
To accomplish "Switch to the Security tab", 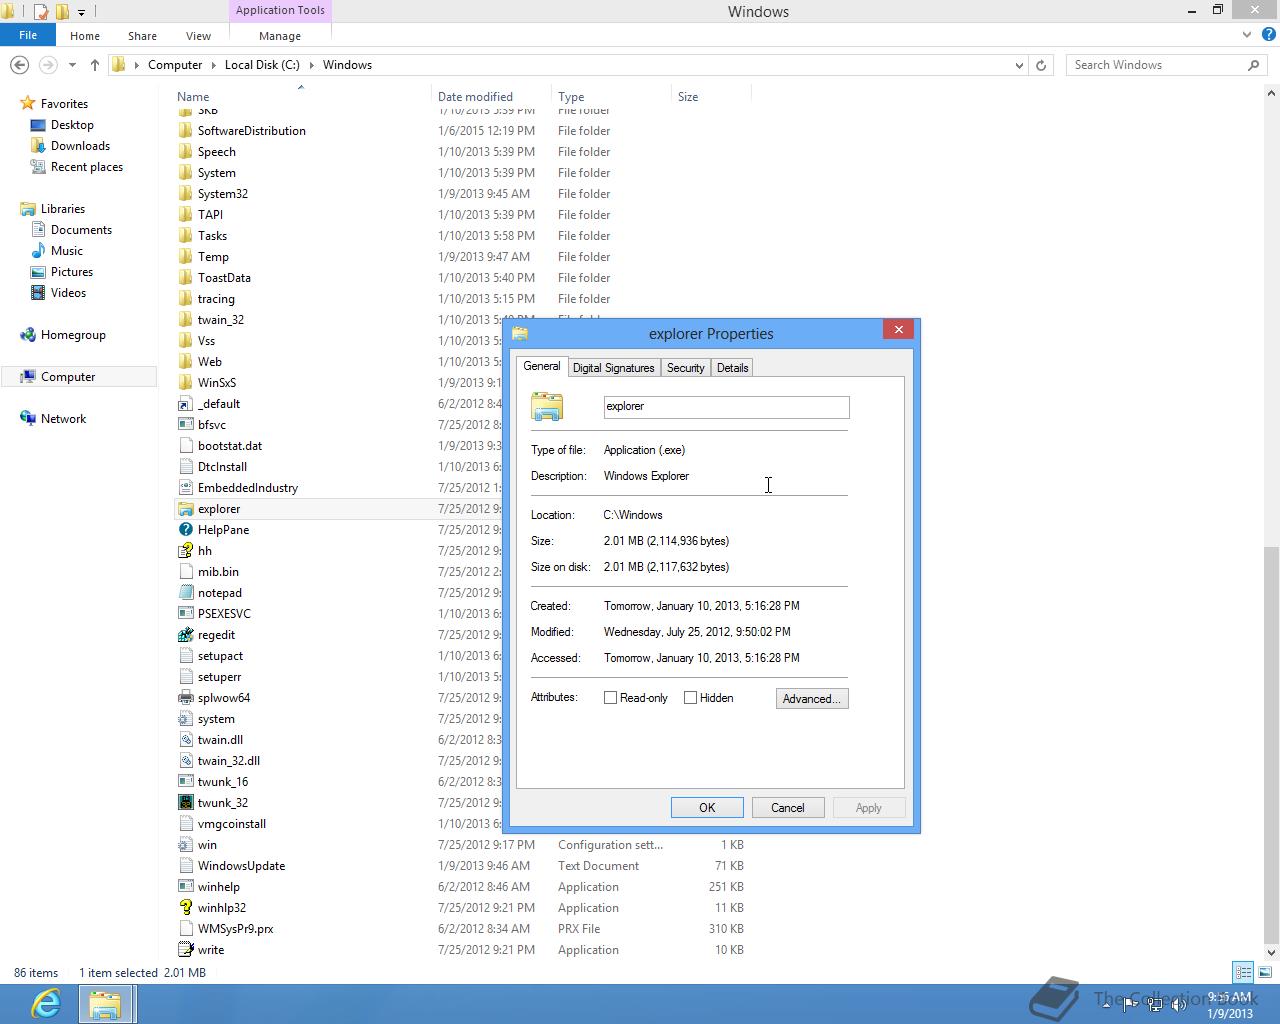I will (686, 368).
